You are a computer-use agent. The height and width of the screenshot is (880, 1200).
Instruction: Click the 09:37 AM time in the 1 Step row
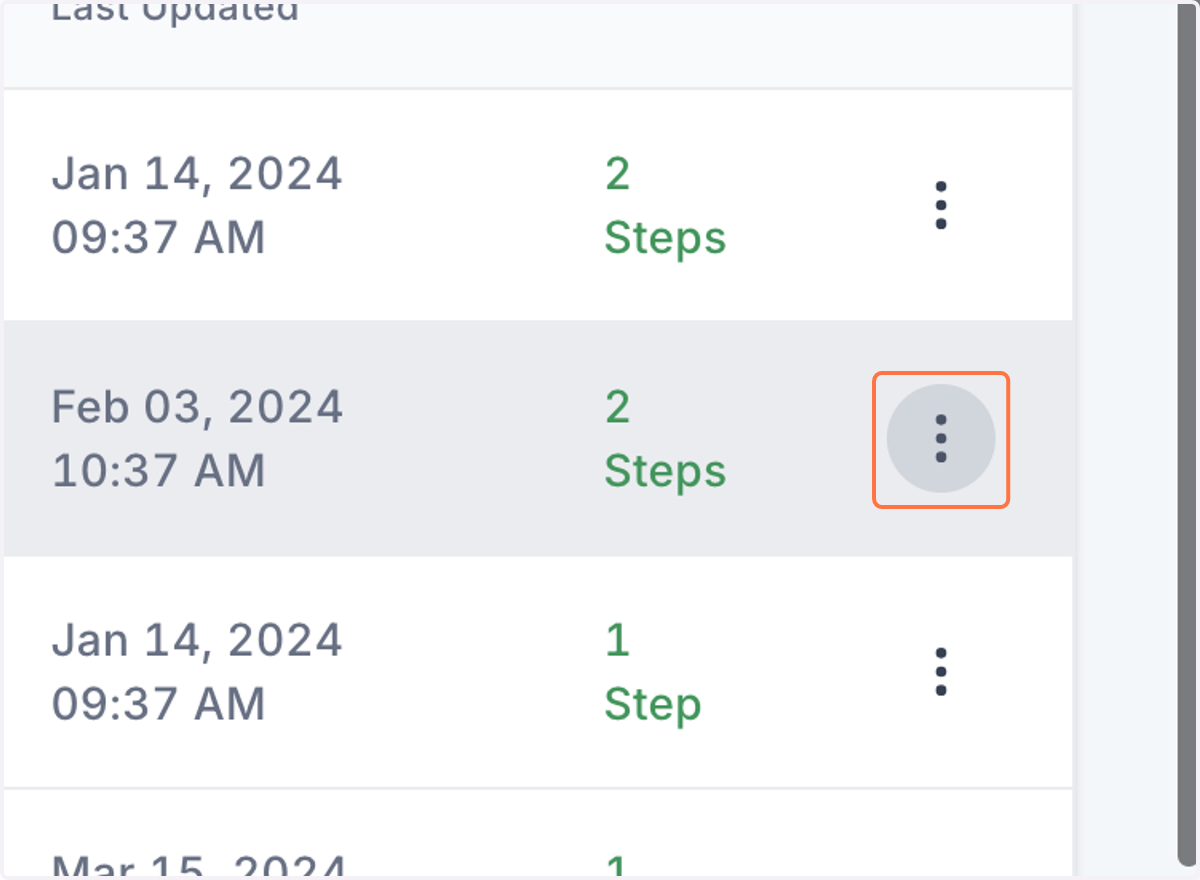[x=158, y=704]
